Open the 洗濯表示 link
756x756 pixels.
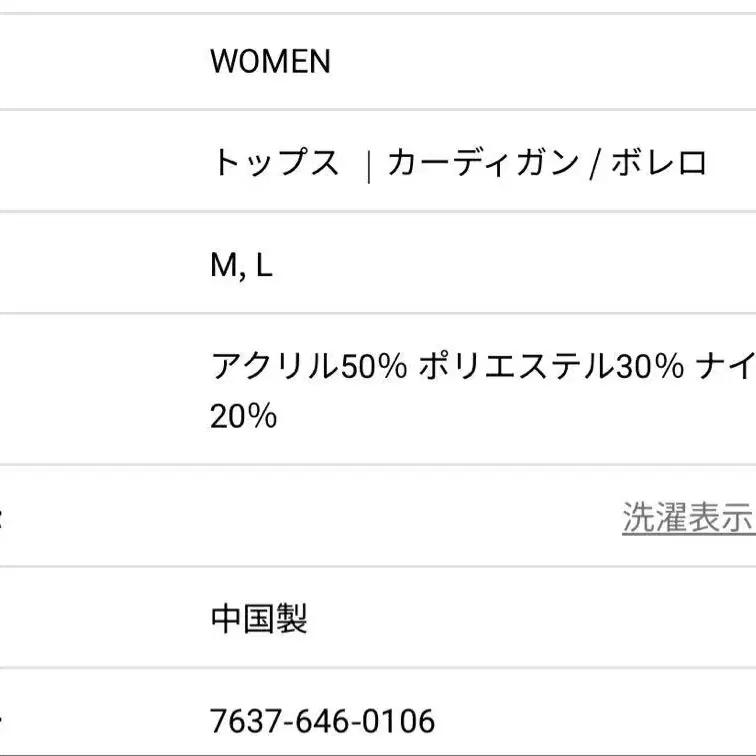coord(687,516)
